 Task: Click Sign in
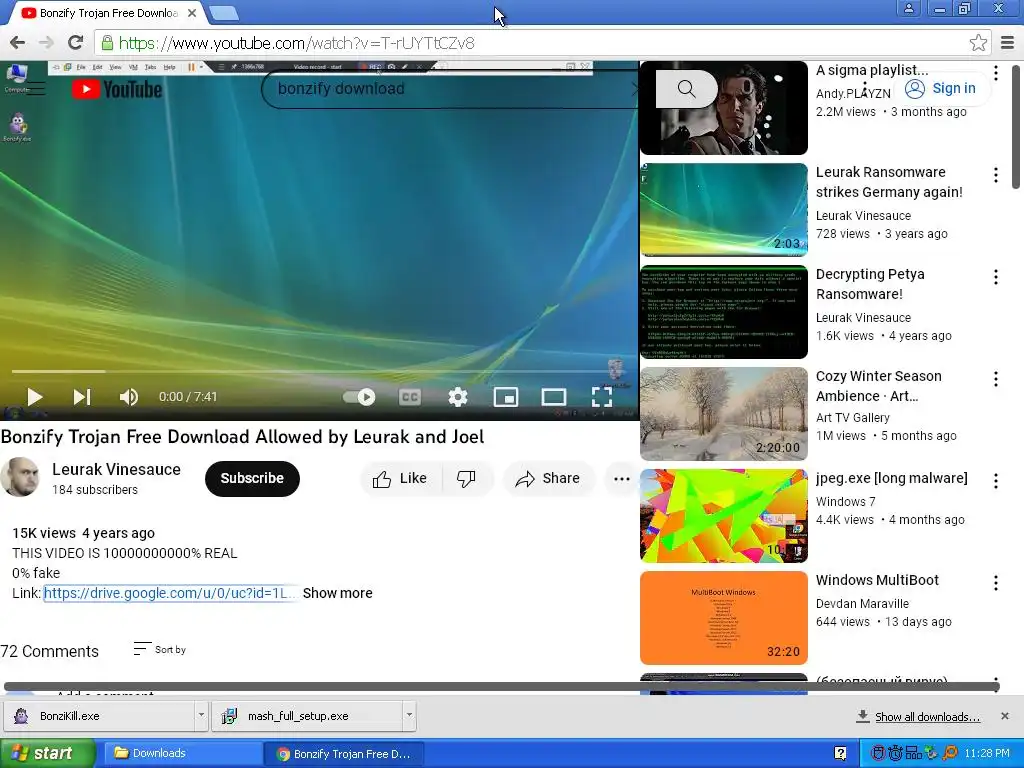pyautogui.click(x=941, y=88)
